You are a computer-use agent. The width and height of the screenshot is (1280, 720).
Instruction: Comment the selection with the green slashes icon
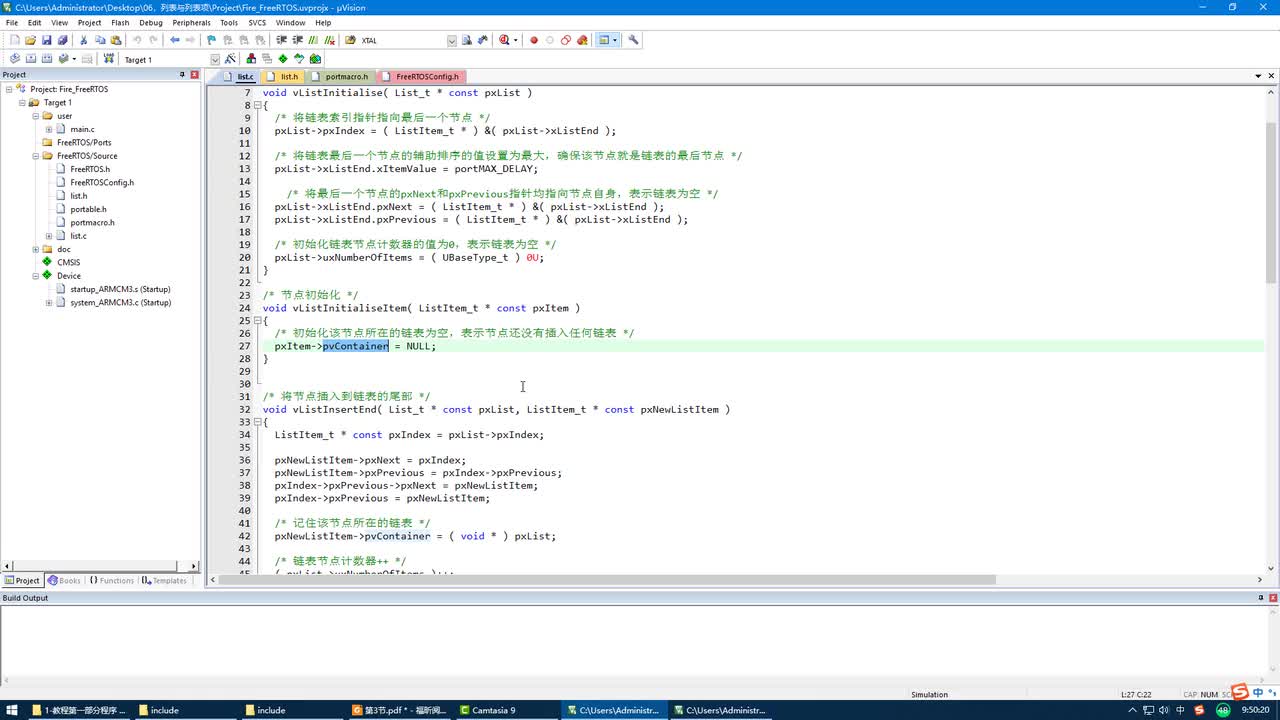(x=314, y=40)
